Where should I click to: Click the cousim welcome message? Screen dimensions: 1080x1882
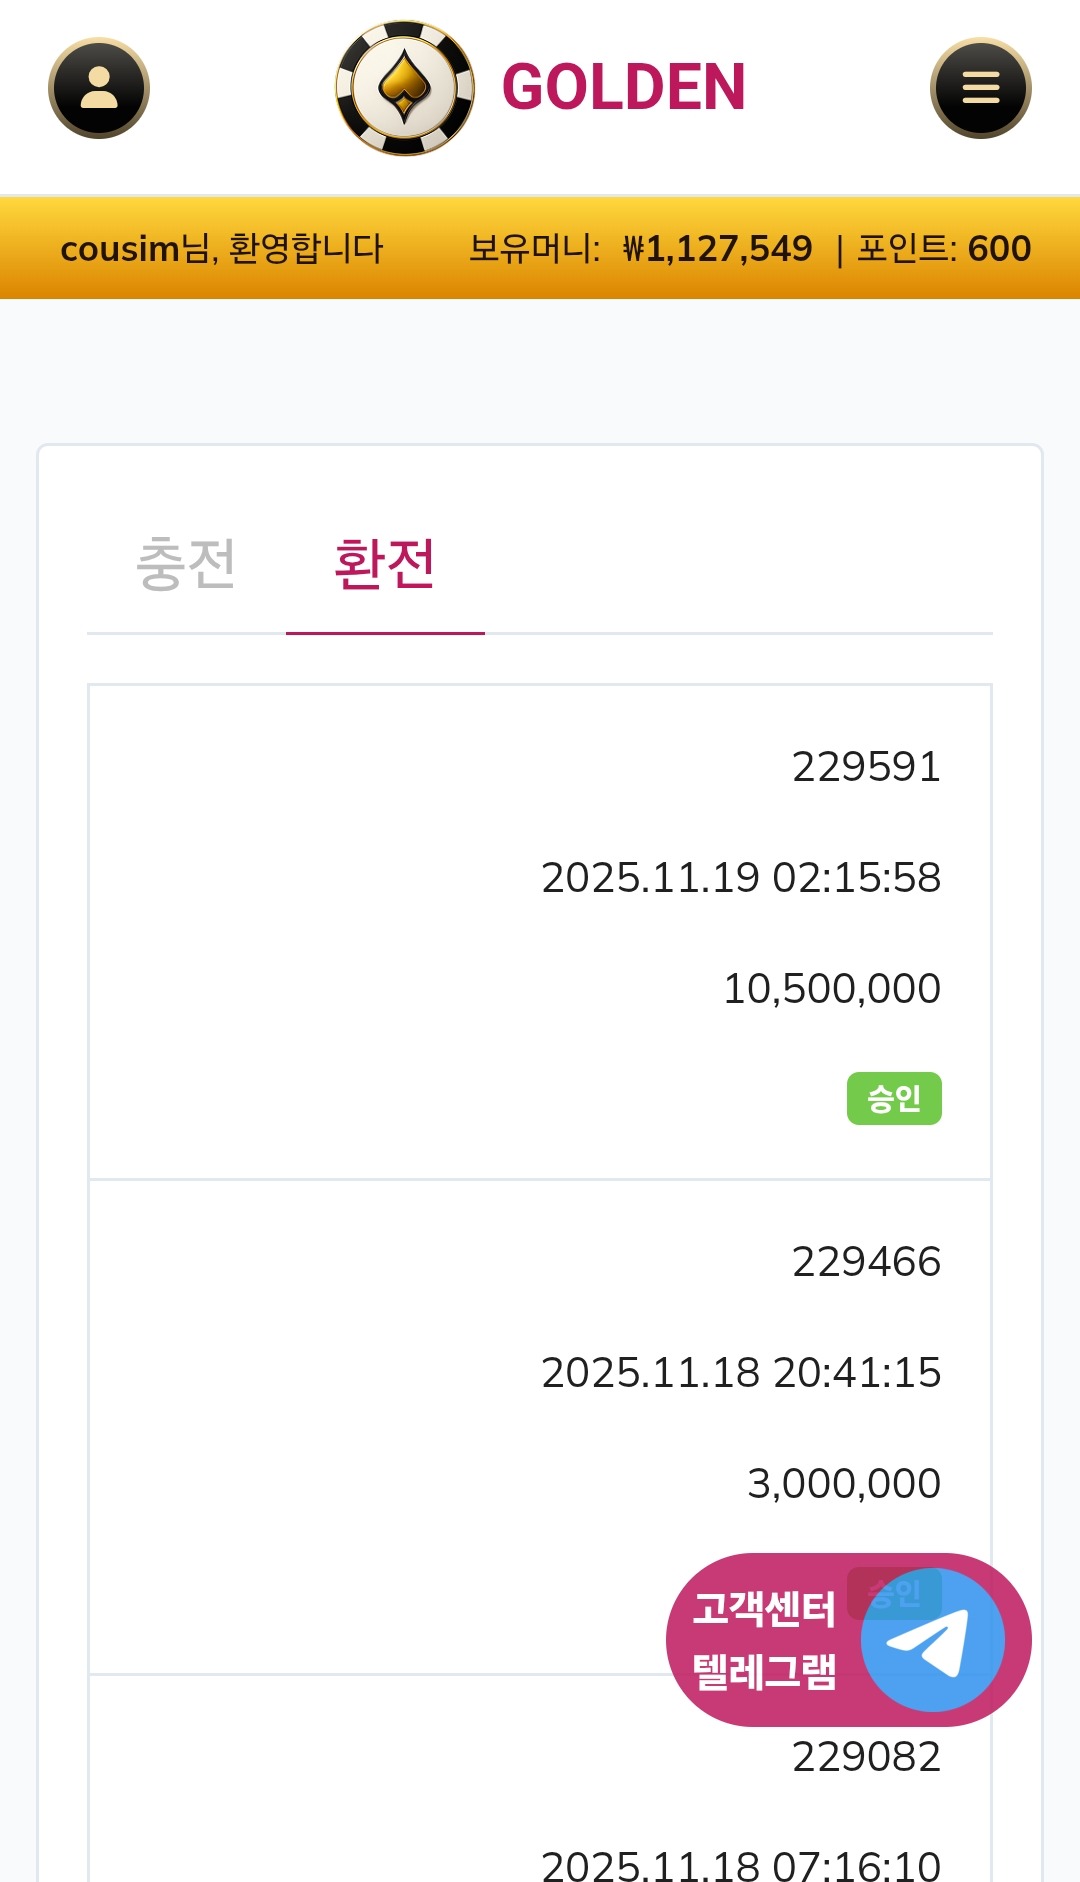221,249
